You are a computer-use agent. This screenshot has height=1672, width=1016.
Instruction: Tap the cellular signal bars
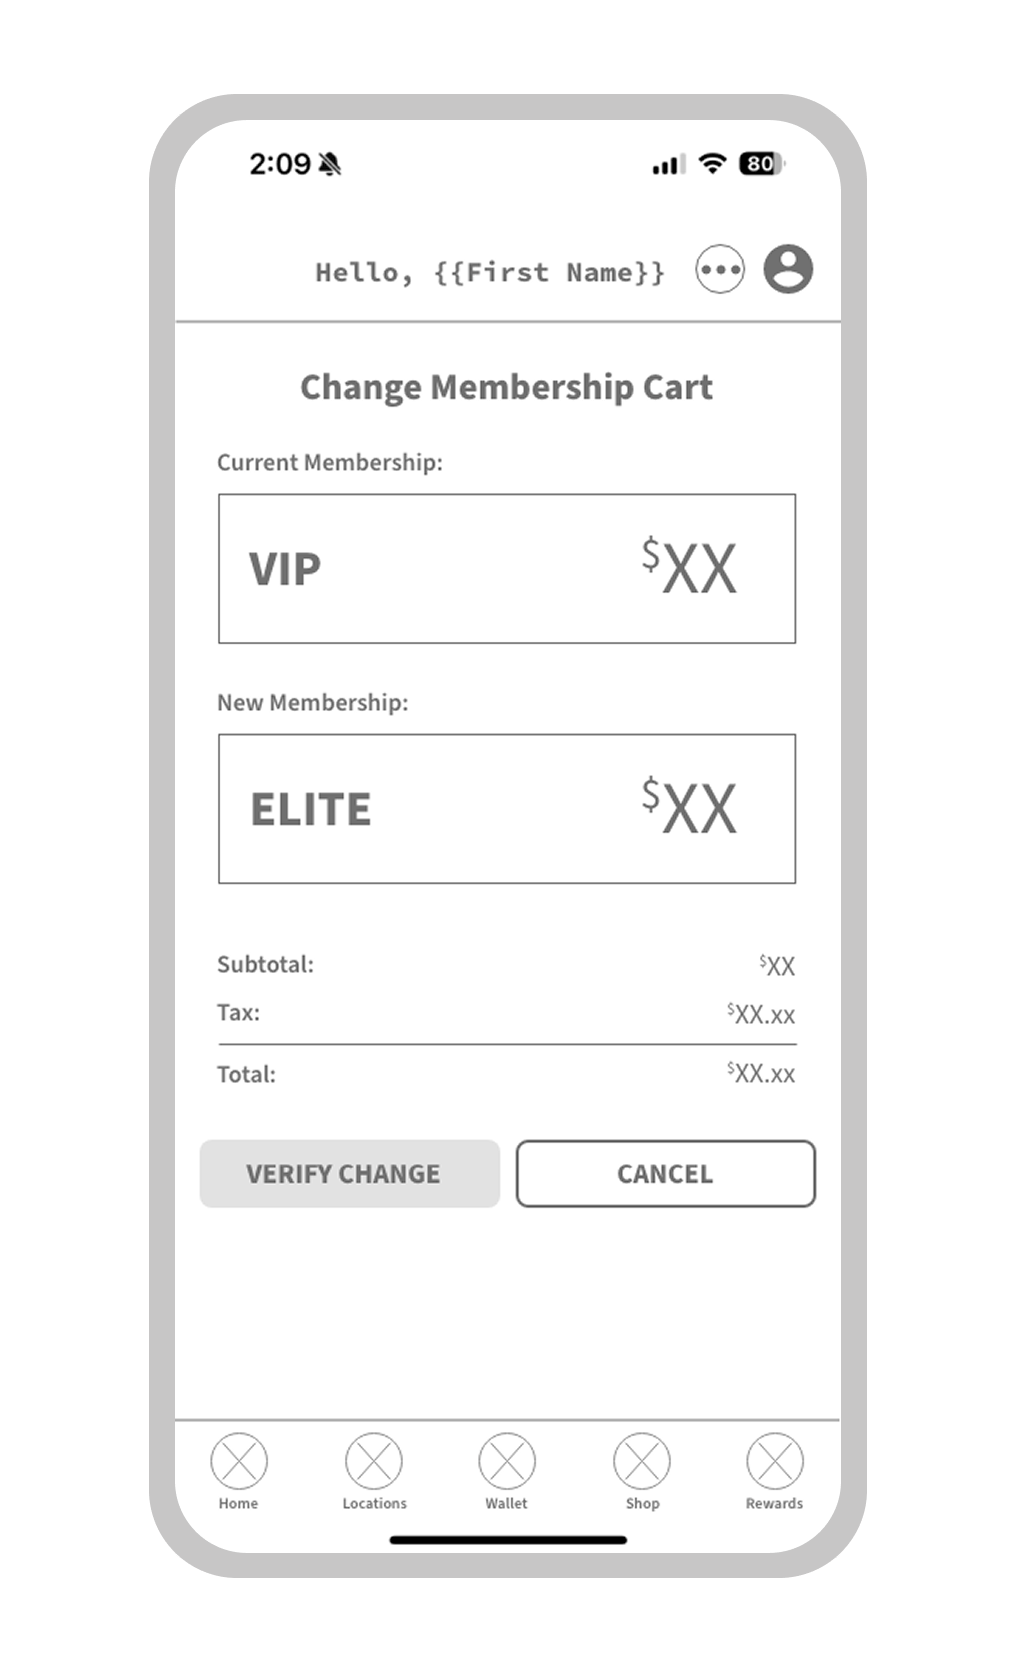pyautogui.click(x=667, y=165)
